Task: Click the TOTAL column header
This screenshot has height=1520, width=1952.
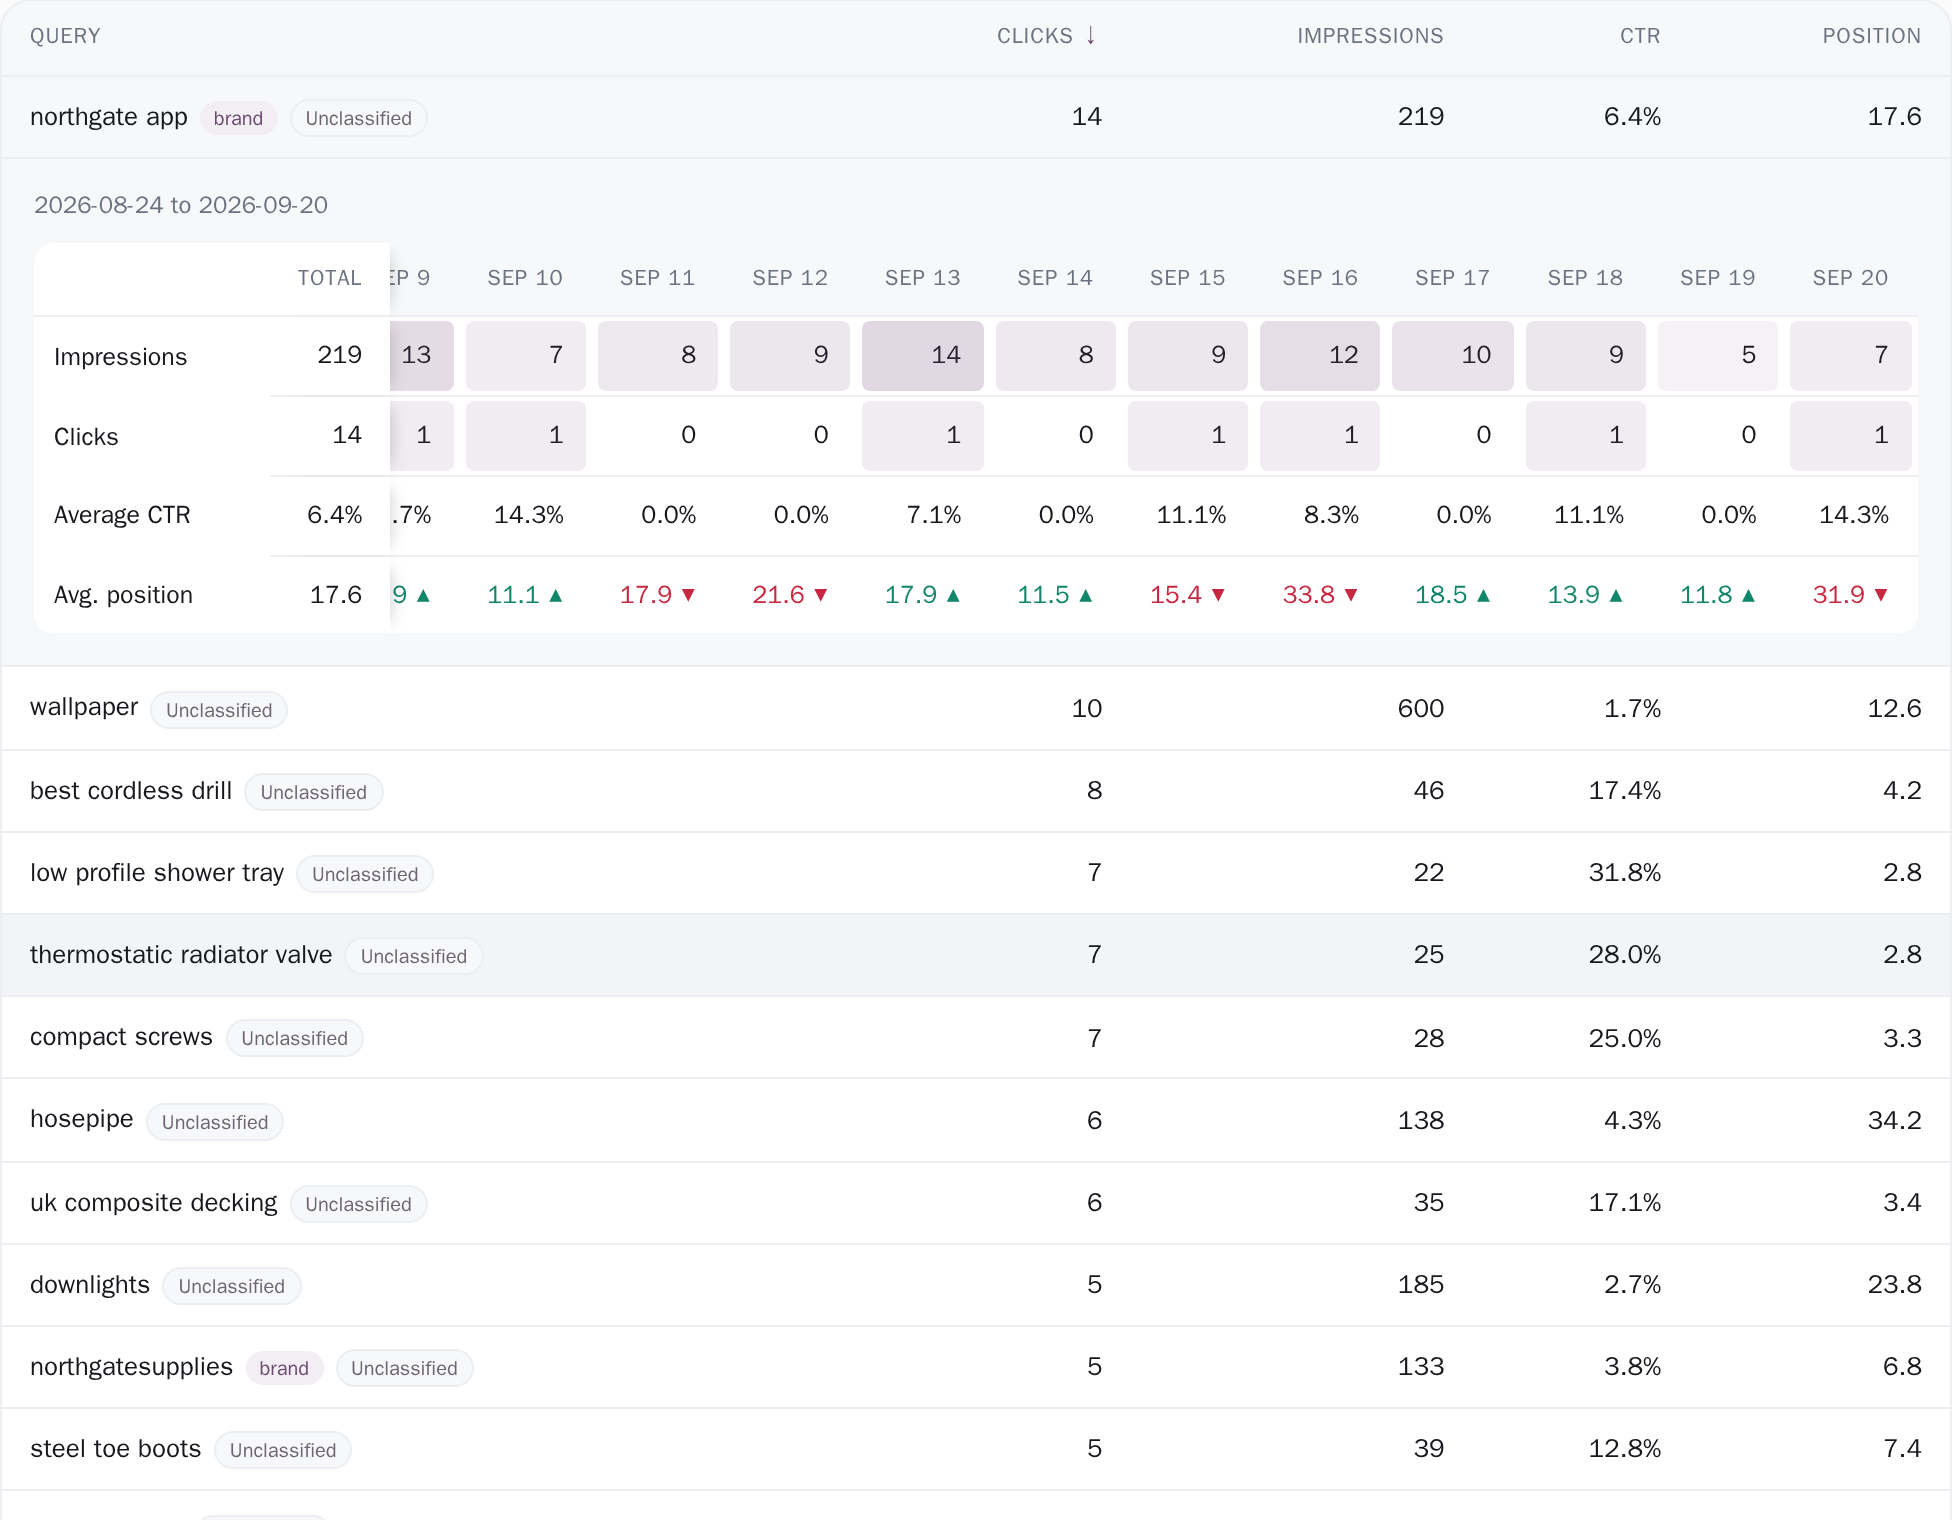Action: 329,278
